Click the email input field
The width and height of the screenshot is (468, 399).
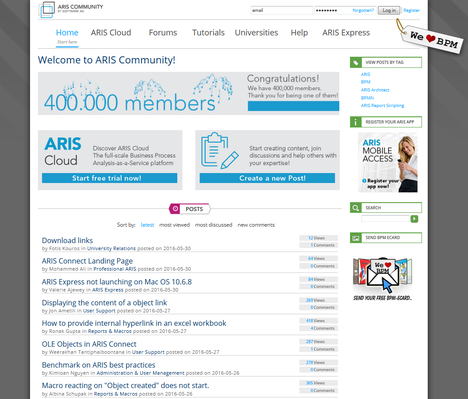[x=282, y=10]
